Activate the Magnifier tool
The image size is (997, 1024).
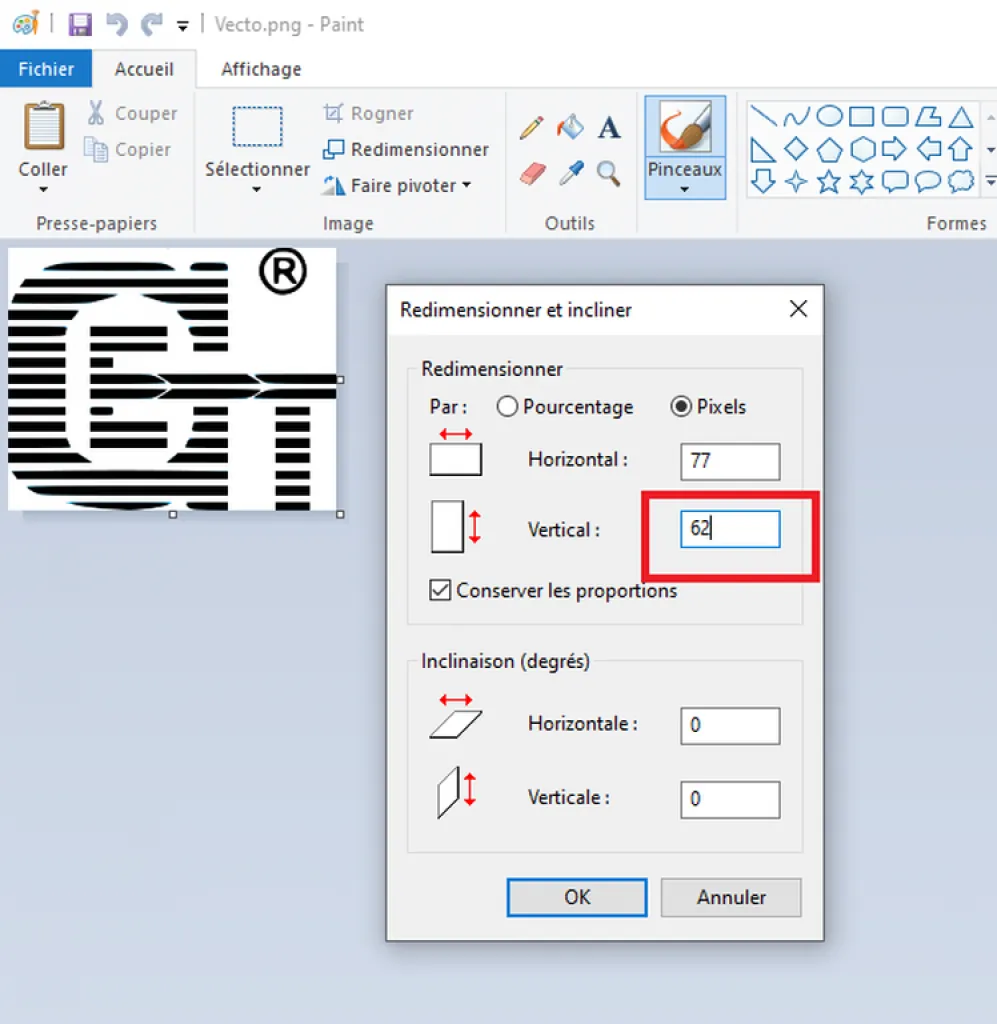coord(609,174)
